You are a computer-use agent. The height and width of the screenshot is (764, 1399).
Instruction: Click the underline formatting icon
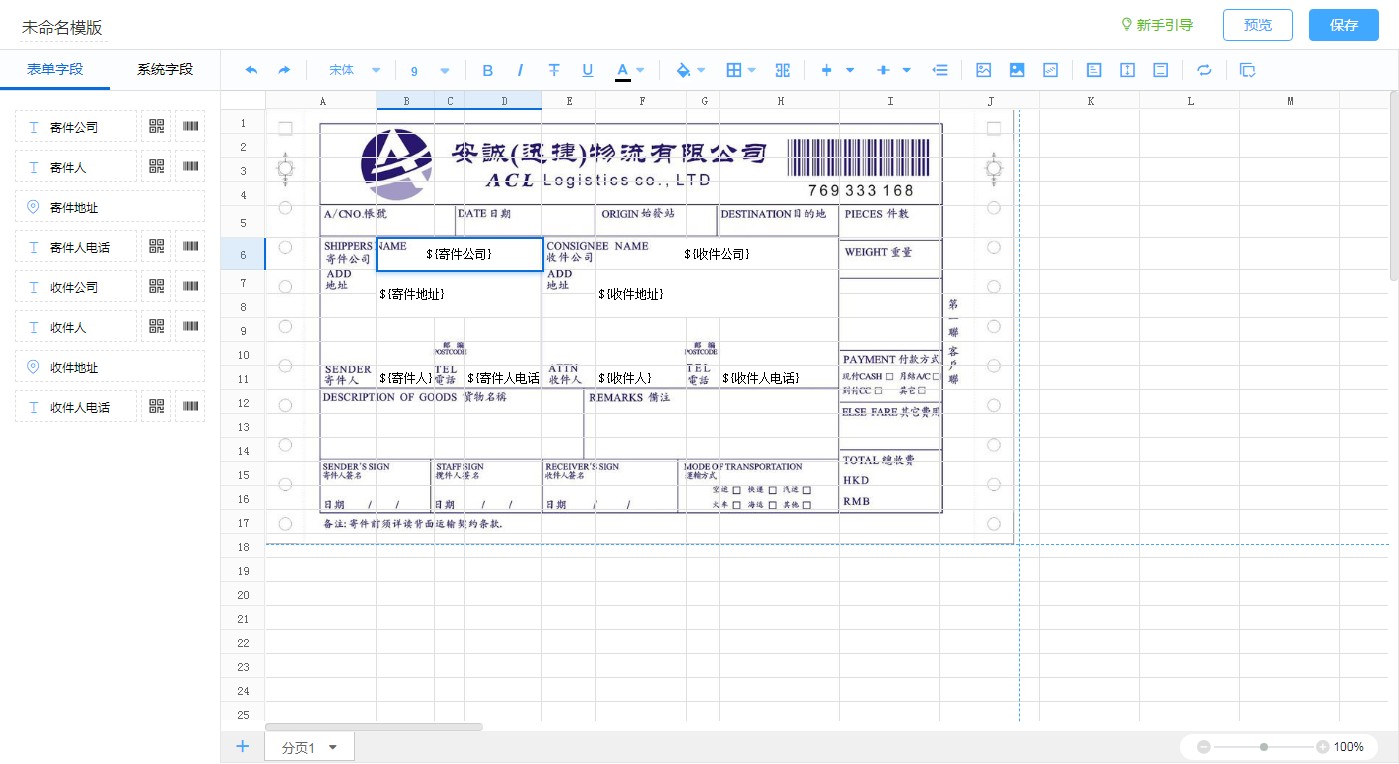point(588,70)
